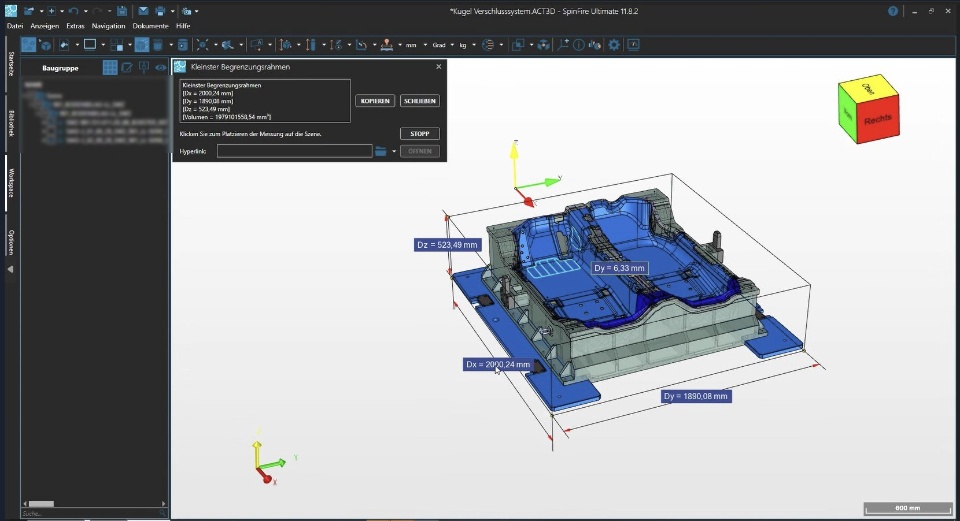Click the stamp tool icon
960x521 pixels.
tap(386, 45)
